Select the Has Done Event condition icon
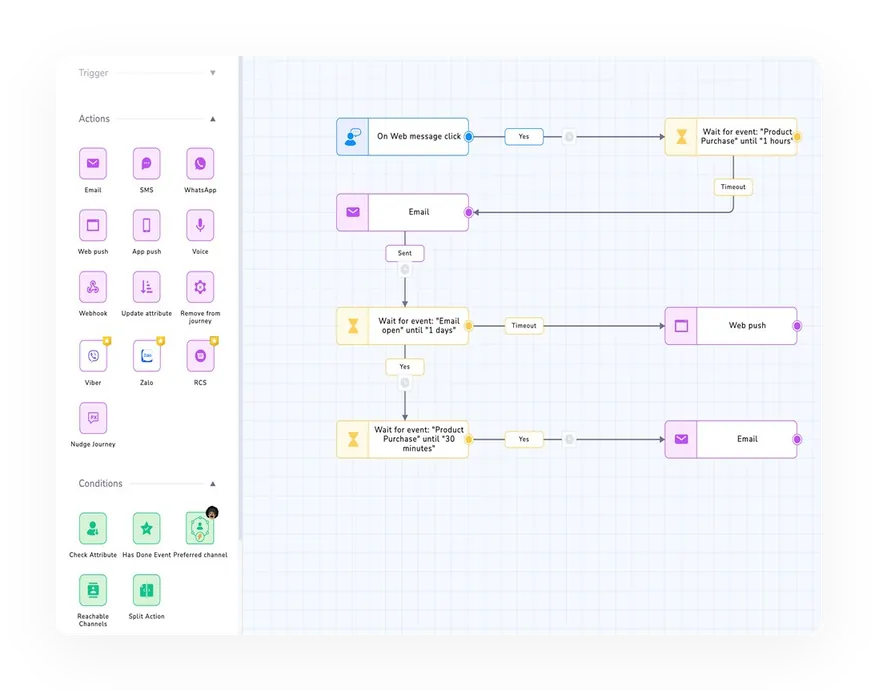The height and width of the screenshot is (691, 879). pos(146,528)
